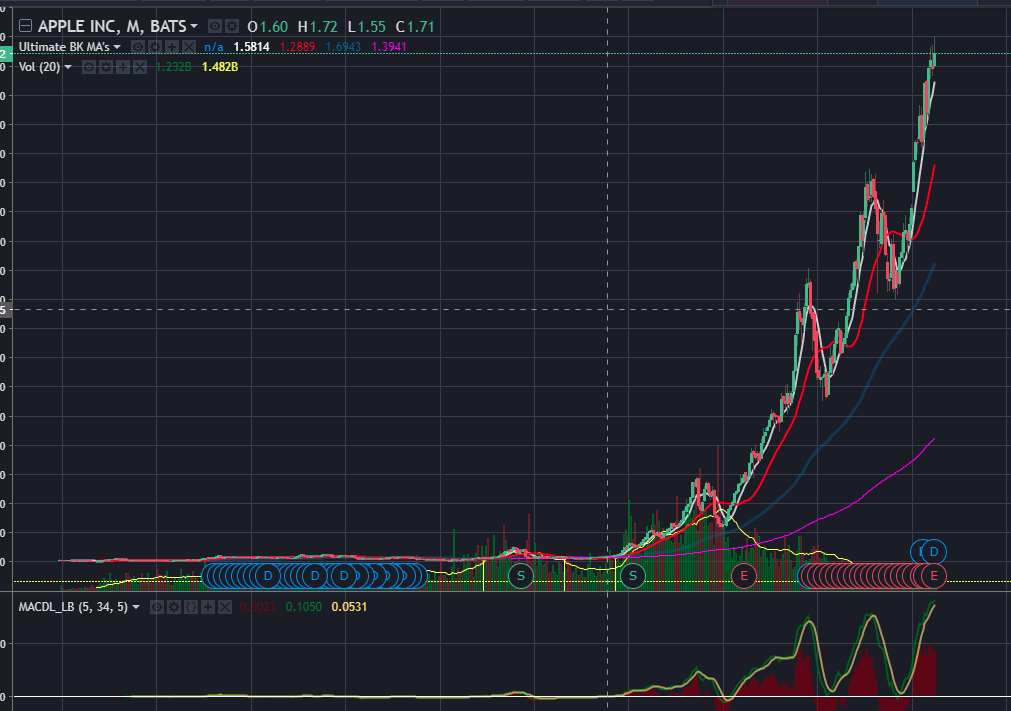Select the open price value O1.60
The width and height of the screenshot is (1011, 711).
tap(268, 26)
